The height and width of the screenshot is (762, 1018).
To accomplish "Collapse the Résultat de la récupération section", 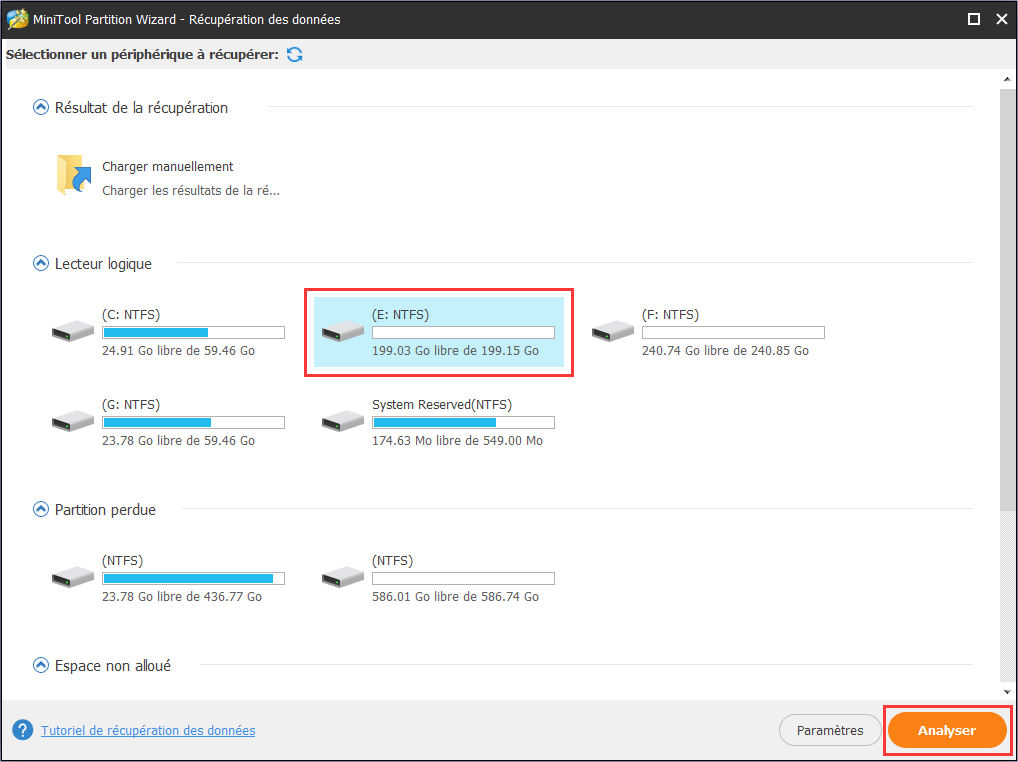I will pyautogui.click(x=41, y=107).
